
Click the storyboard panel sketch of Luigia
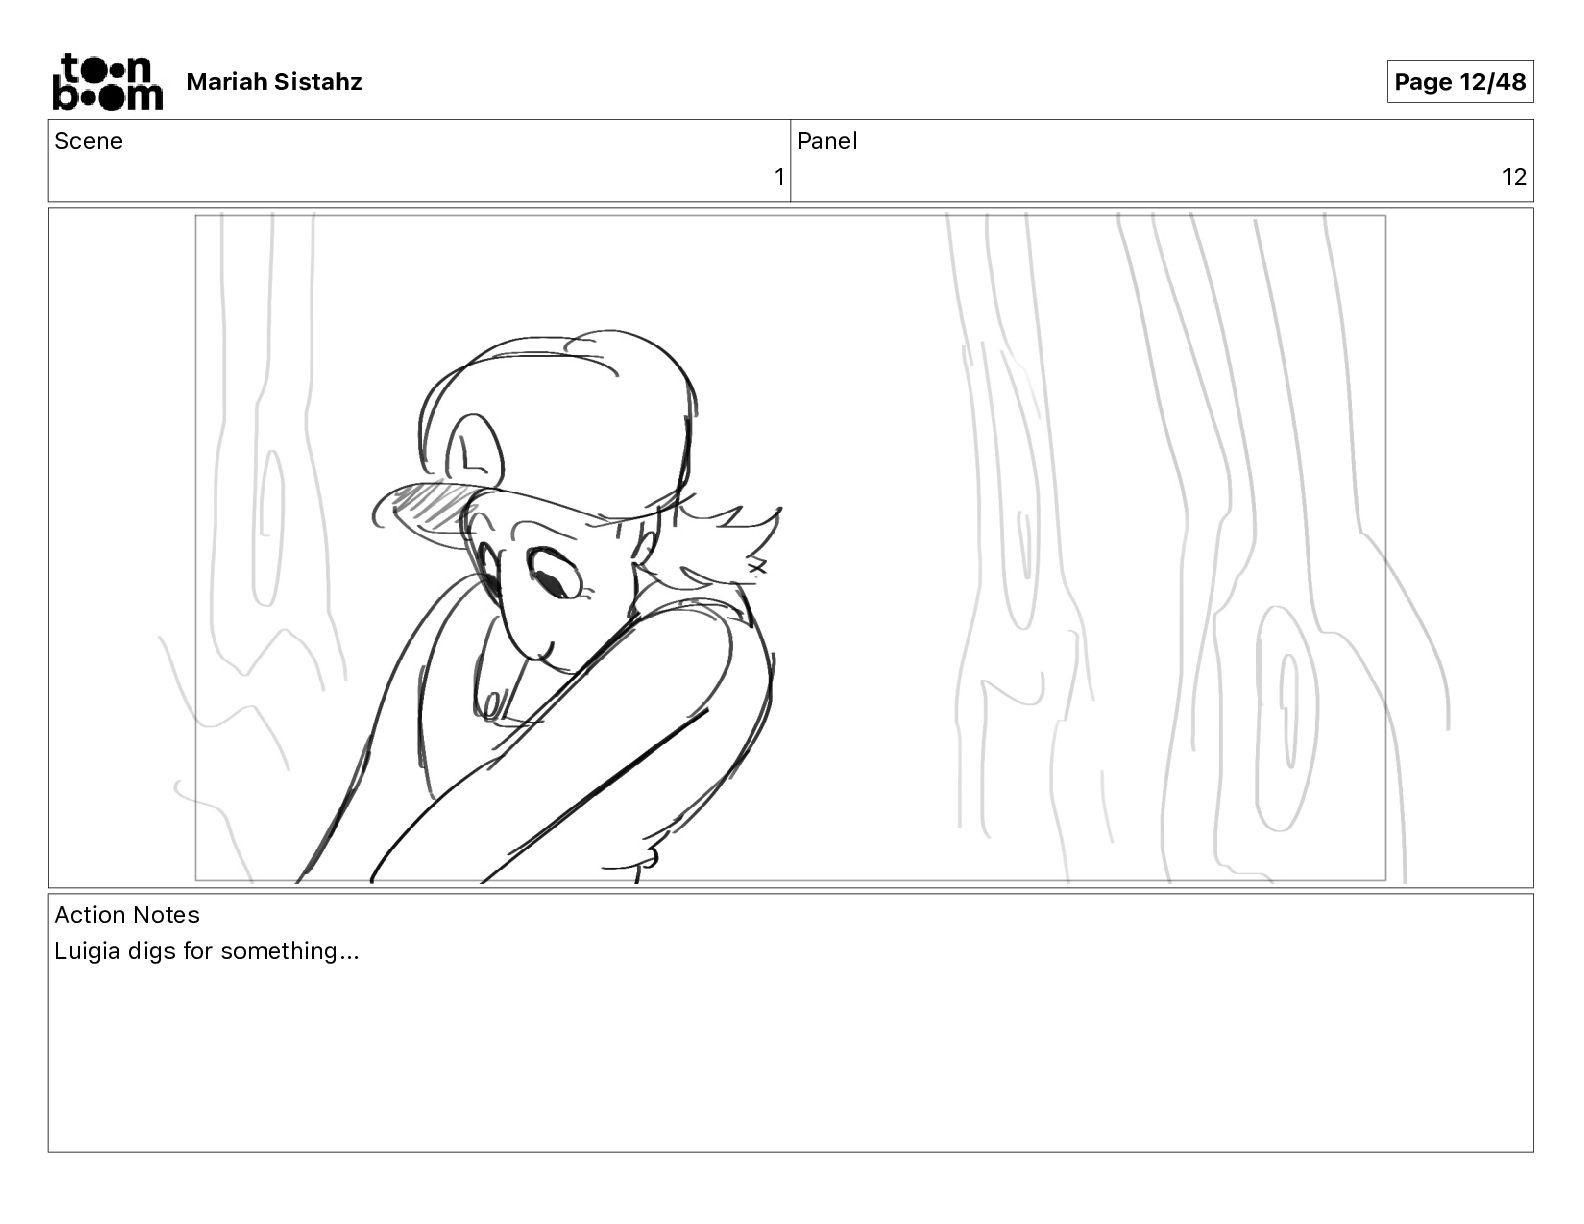point(790,548)
